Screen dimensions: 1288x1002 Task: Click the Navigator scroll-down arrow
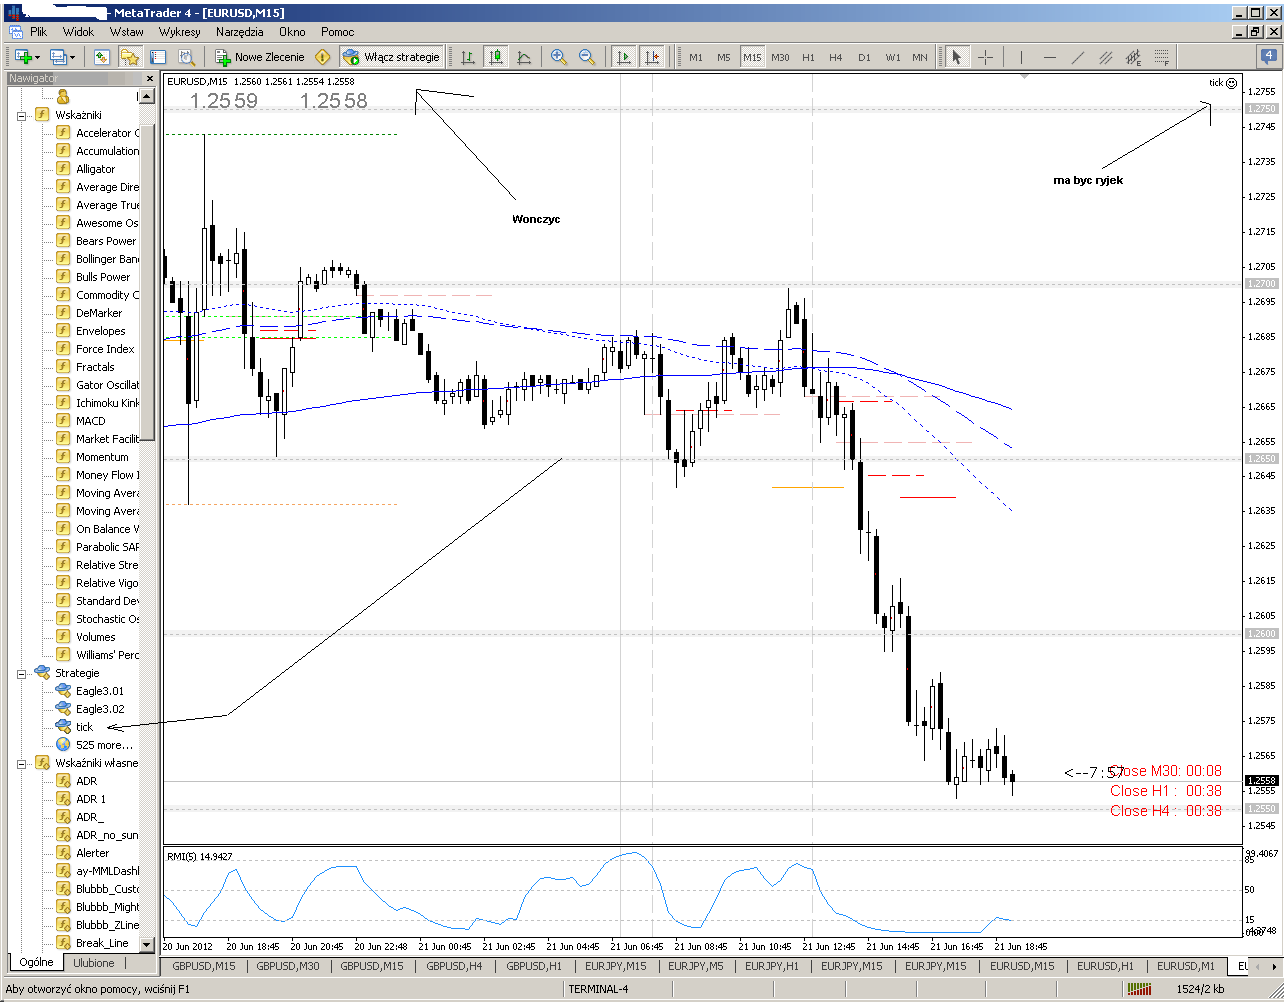pyautogui.click(x=147, y=943)
